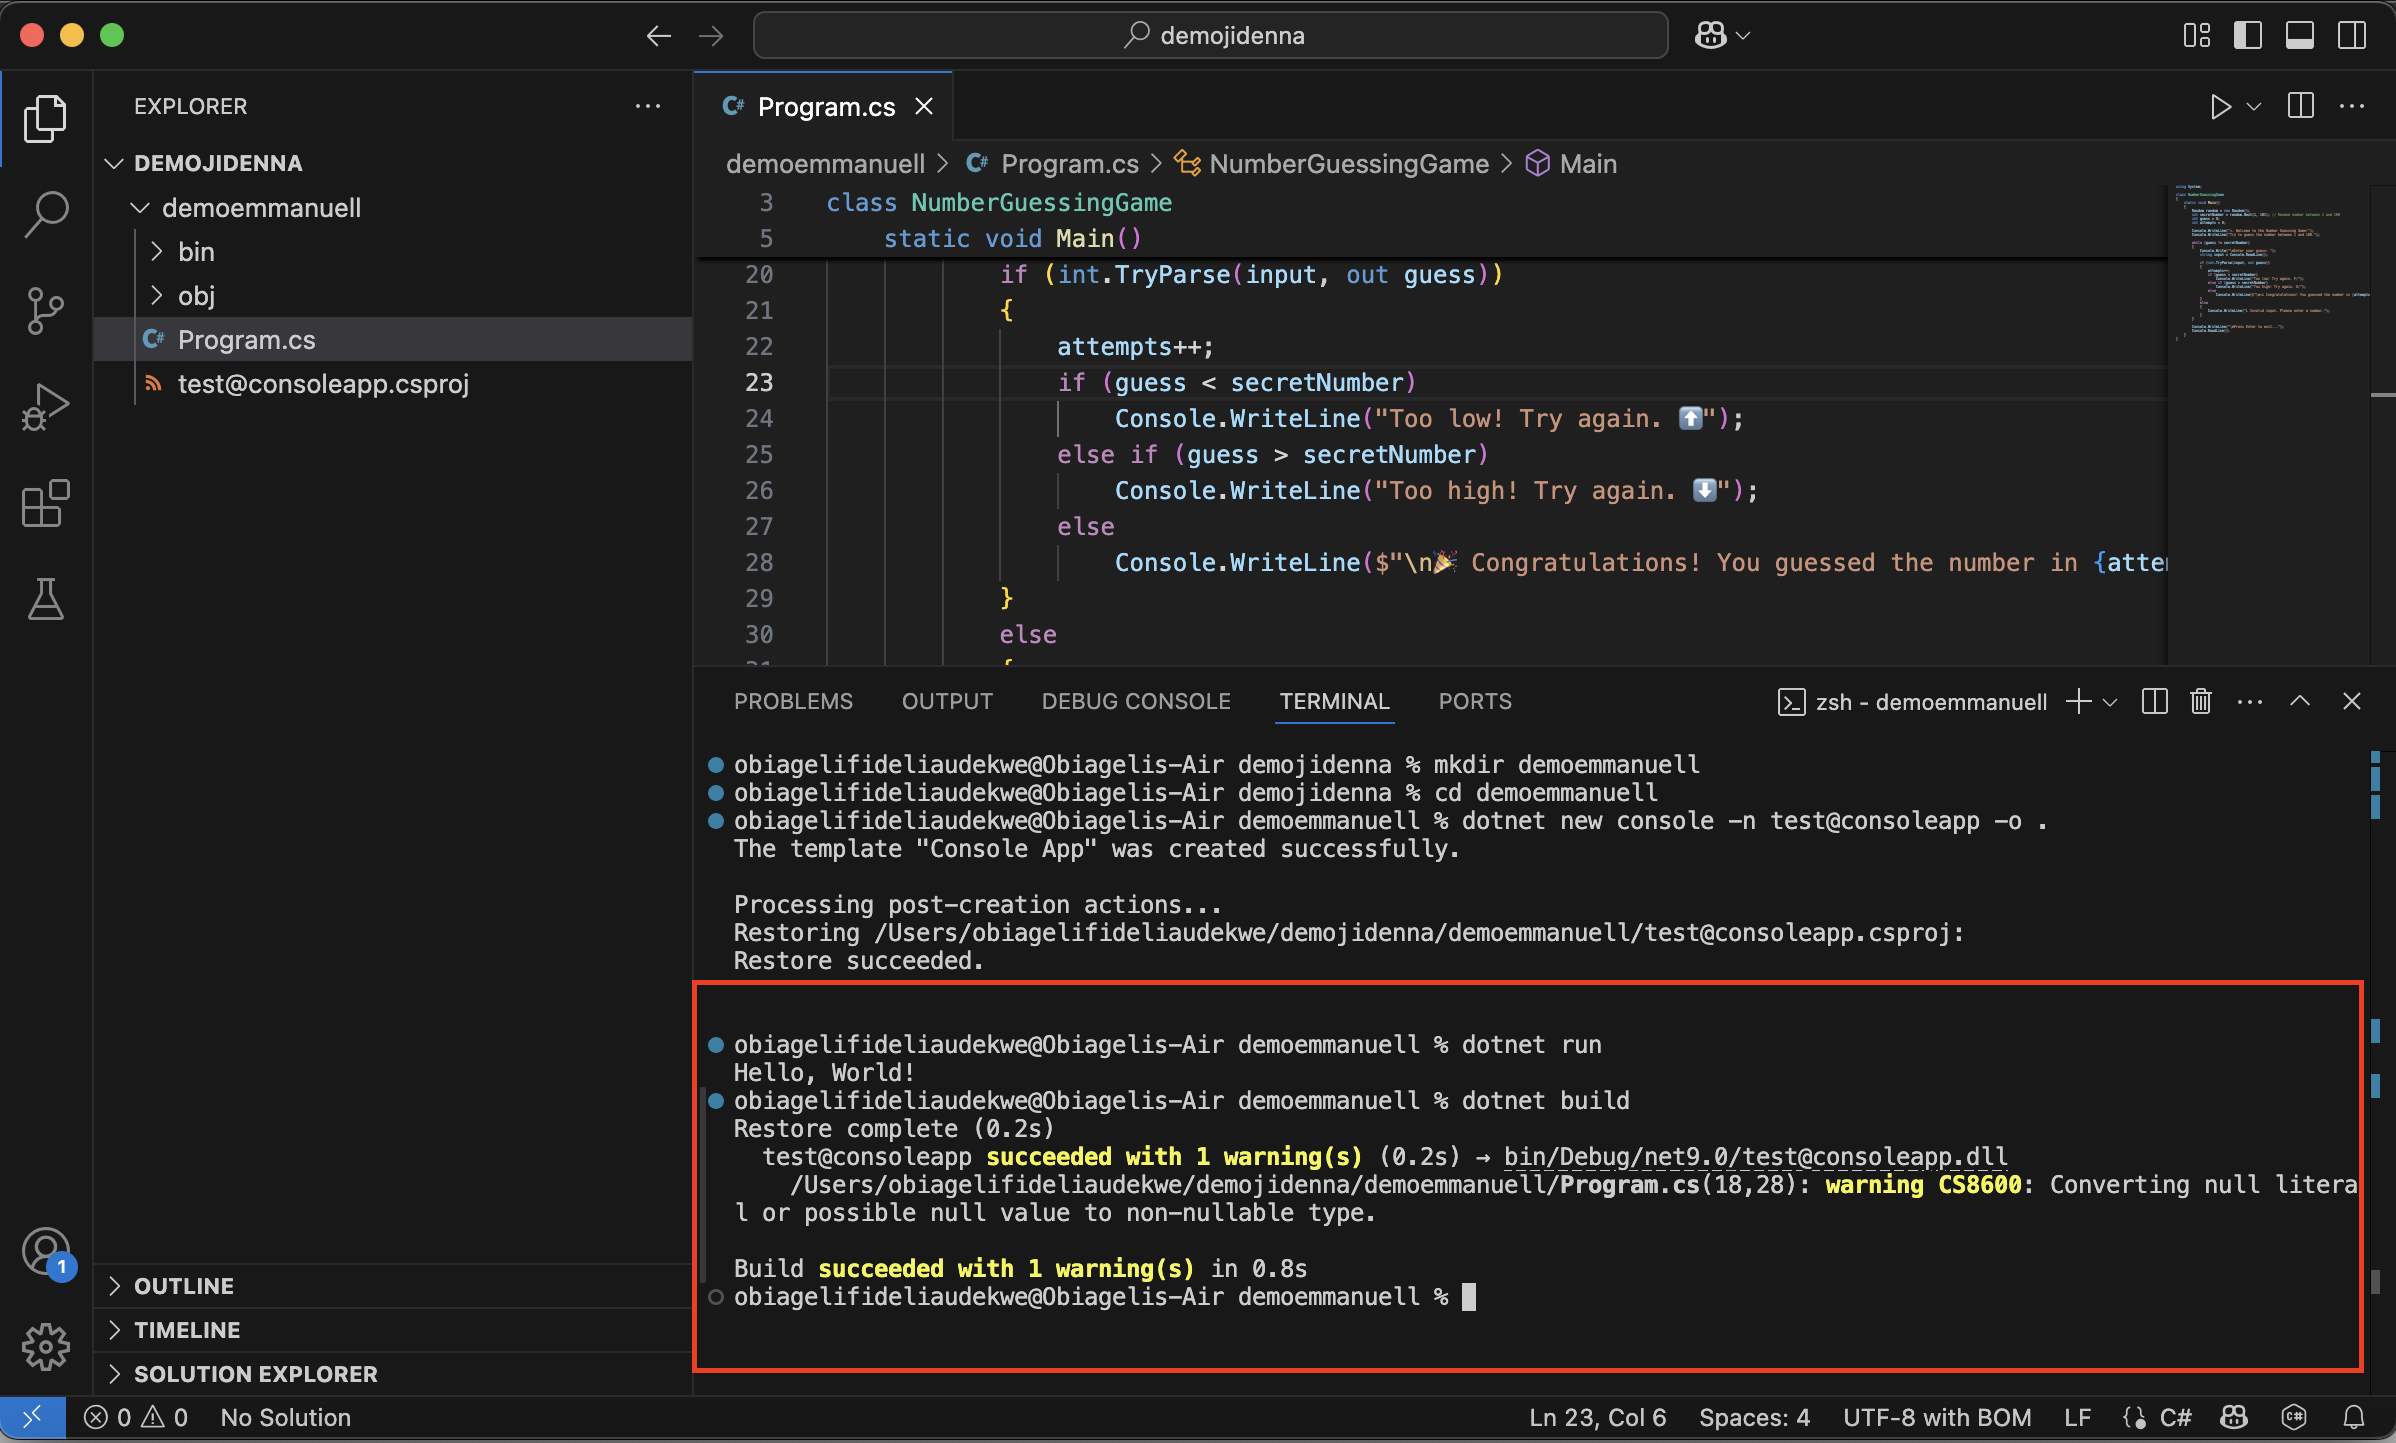Change encoding via UTF-8 with BOM
This screenshot has height=1443, width=2396.
tap(1937, 1417)
